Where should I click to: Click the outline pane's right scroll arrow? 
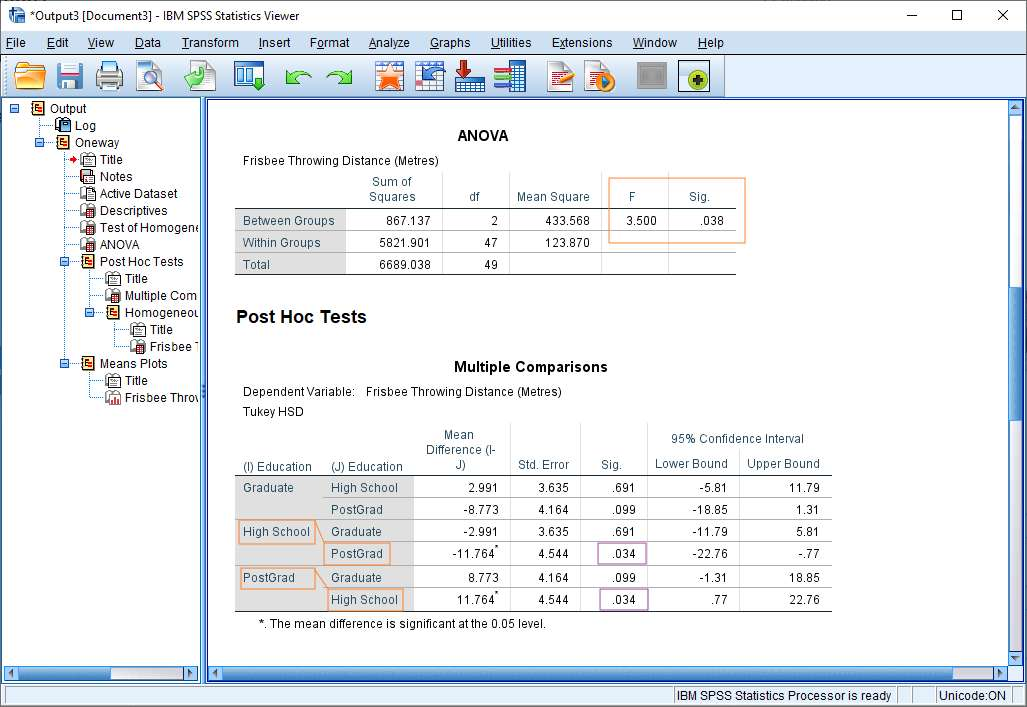coord(190,673)
